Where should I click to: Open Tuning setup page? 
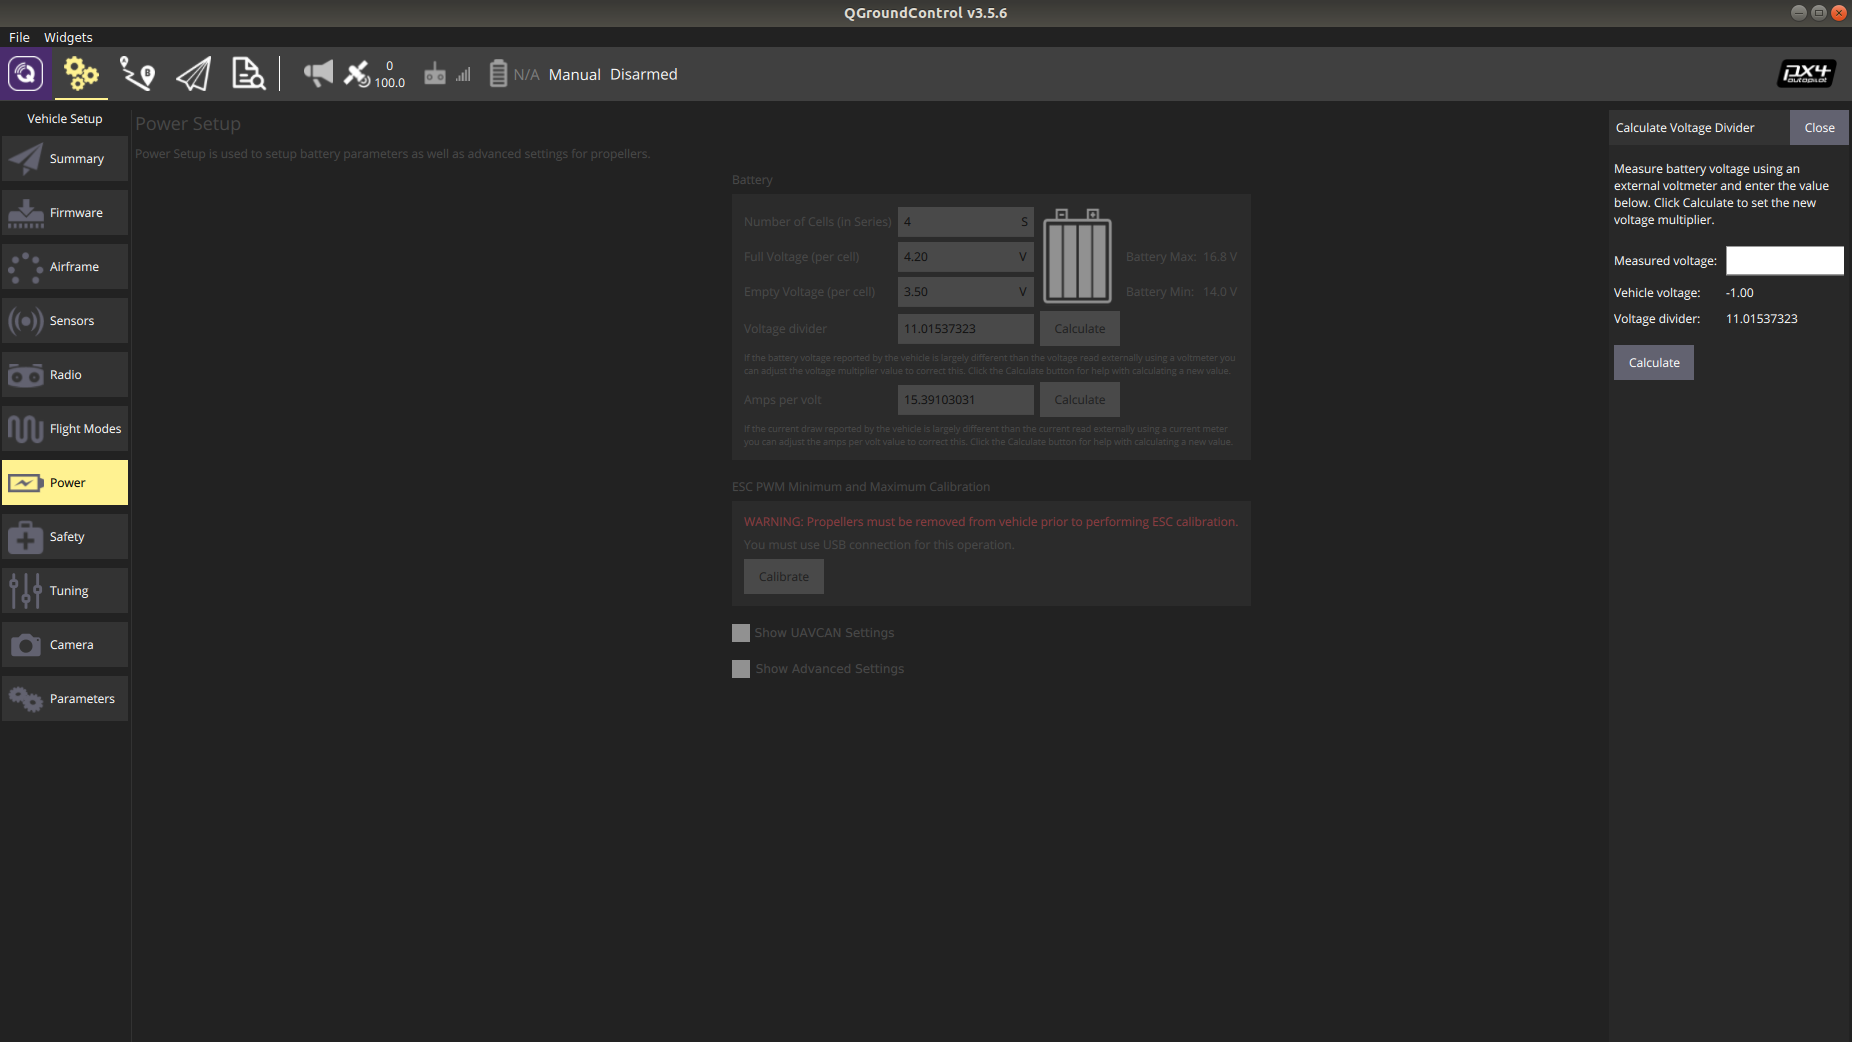(x=65, y=591)
